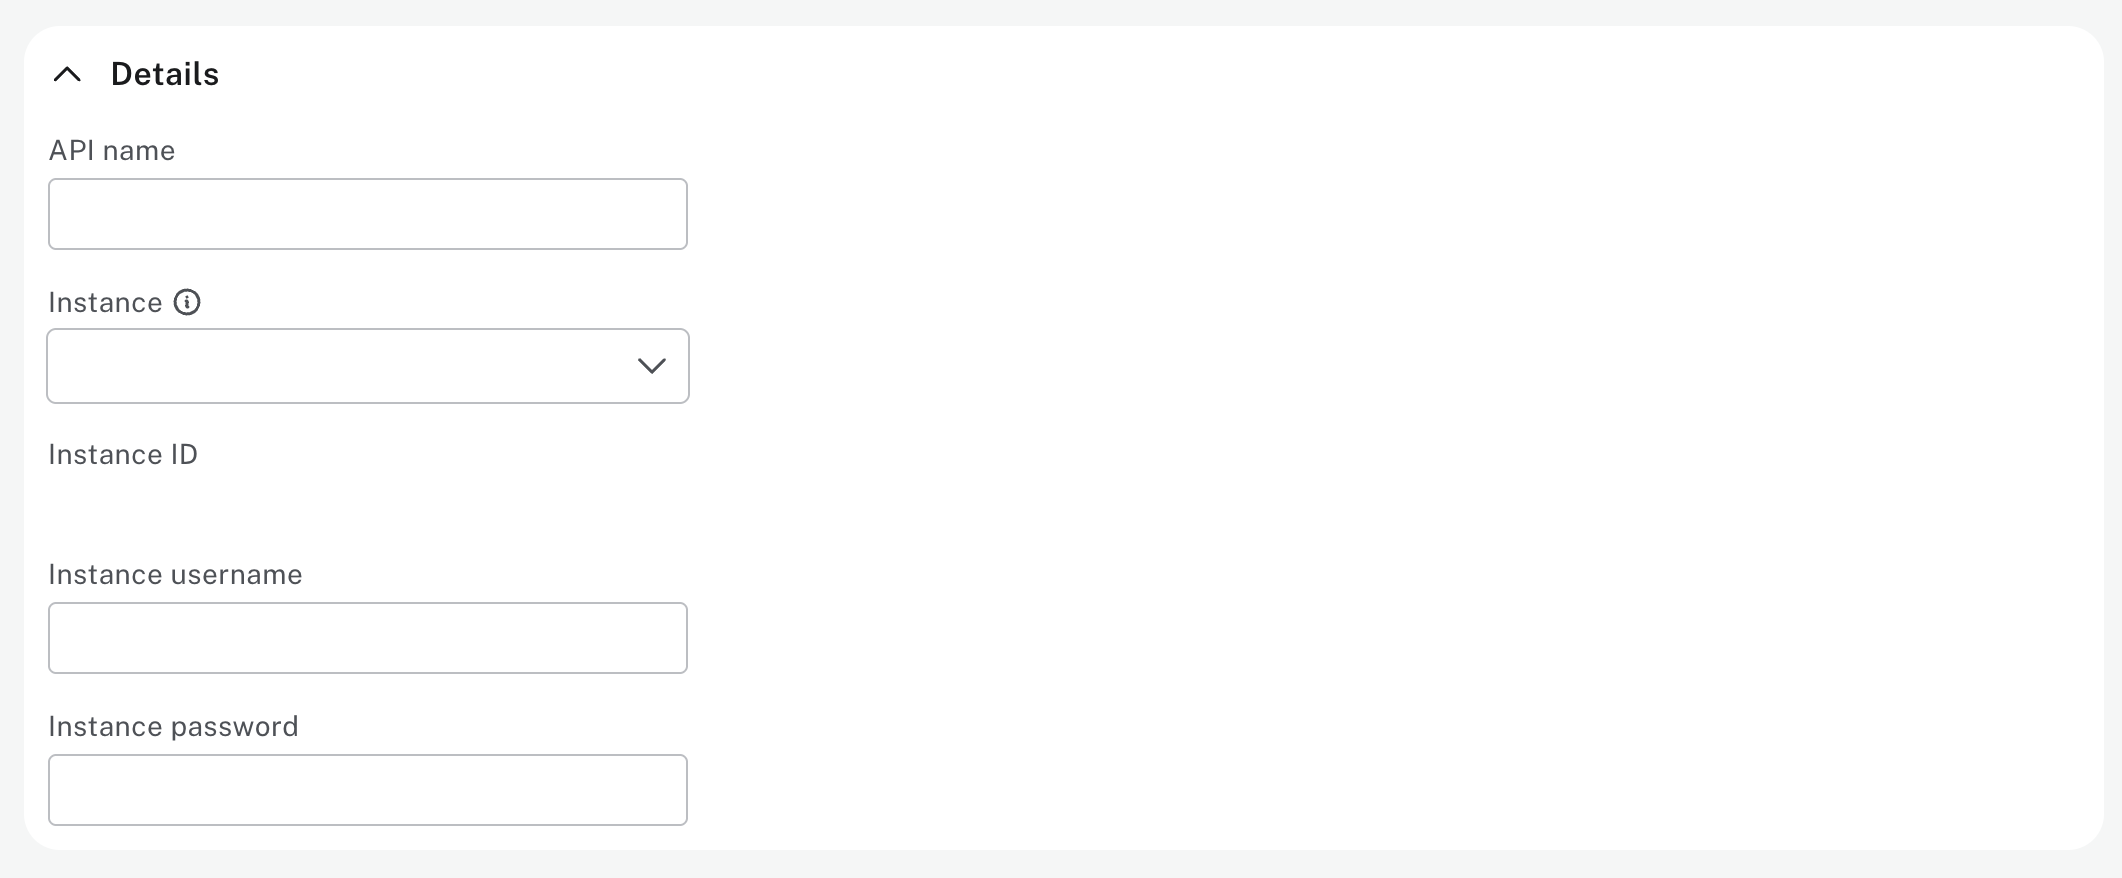Open the Instance combo box

(368, 366)
